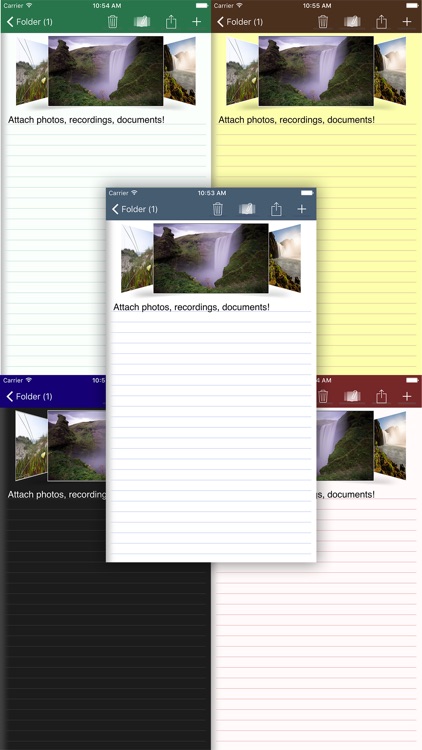Add new note in center slate-blue window

click(301, 209)
